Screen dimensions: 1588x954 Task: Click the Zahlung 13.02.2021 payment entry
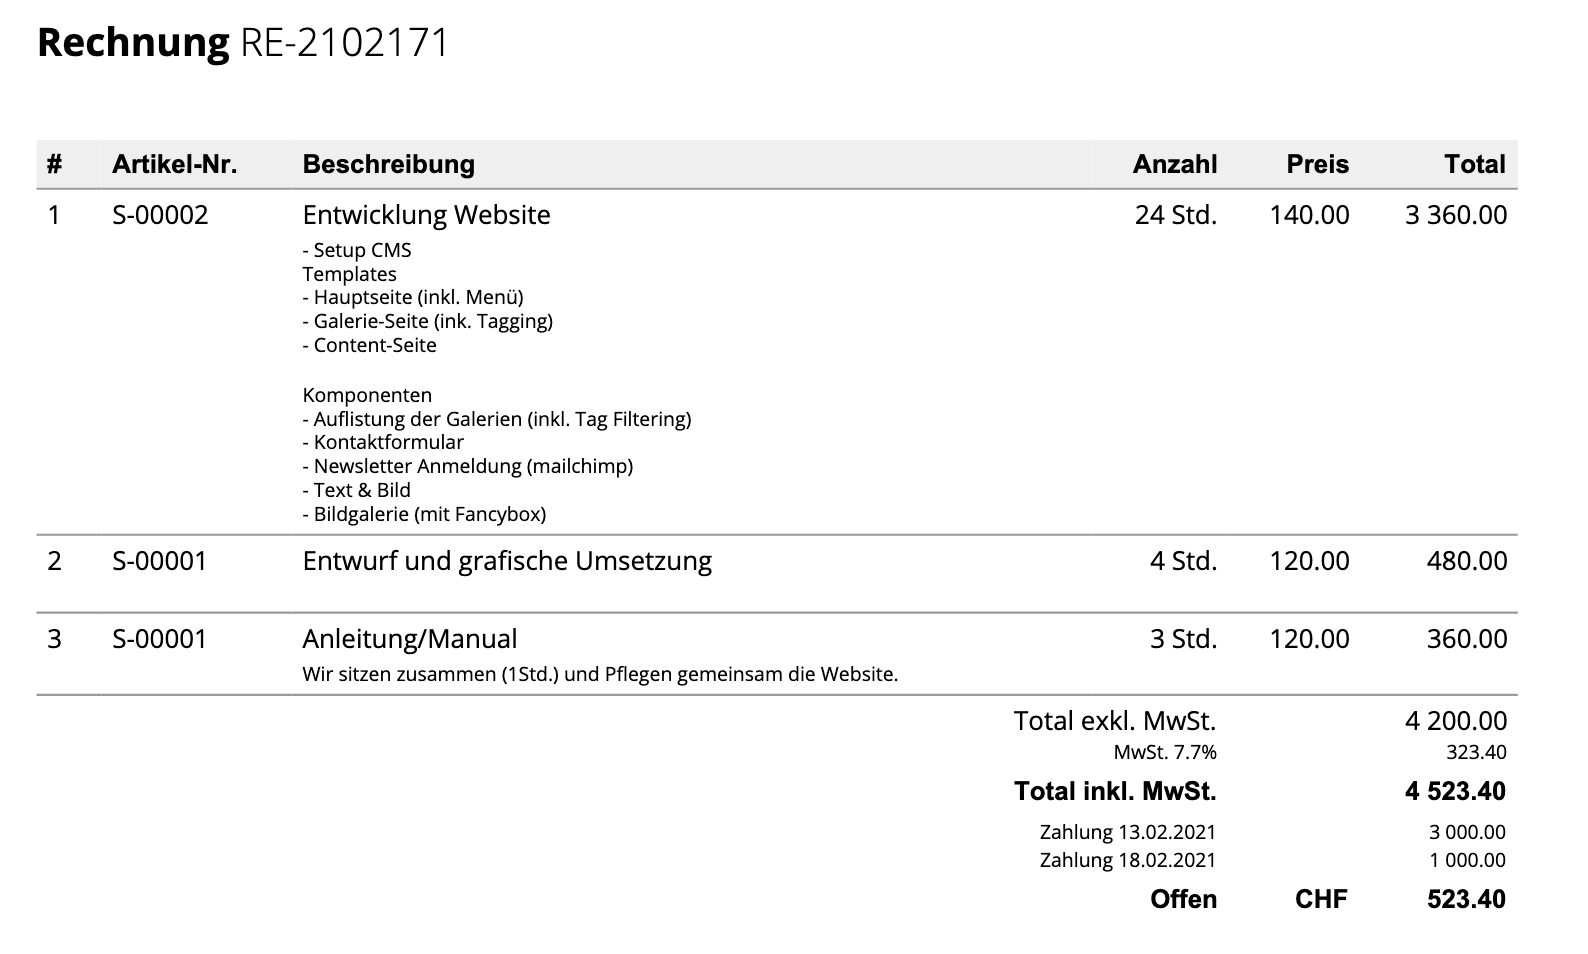pos(1128,832)
